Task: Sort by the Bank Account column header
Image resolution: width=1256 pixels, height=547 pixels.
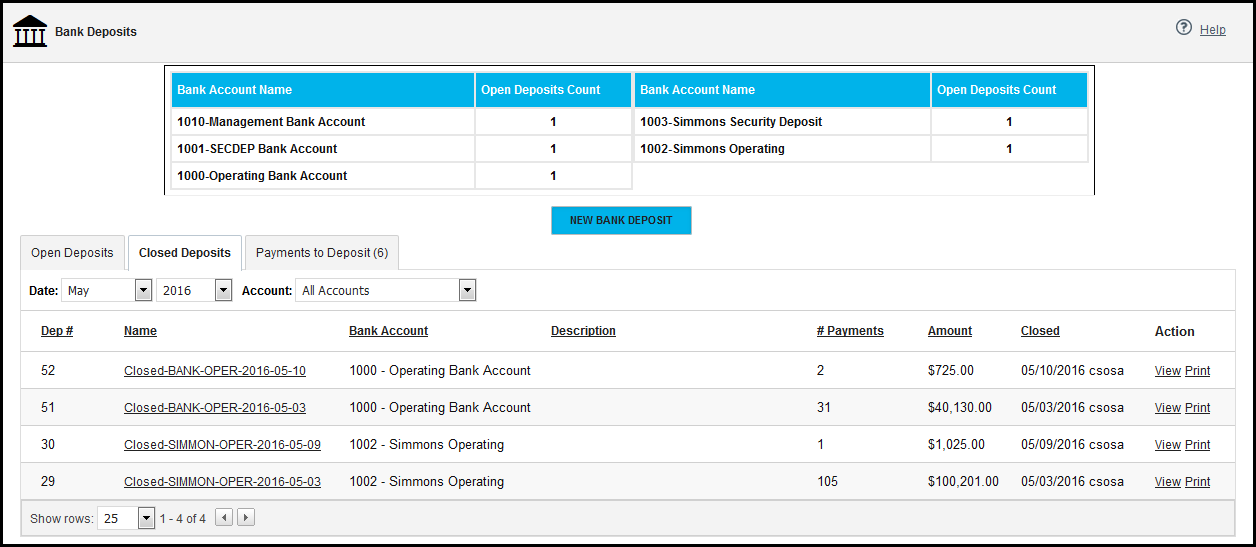Action: coord(388,331)
